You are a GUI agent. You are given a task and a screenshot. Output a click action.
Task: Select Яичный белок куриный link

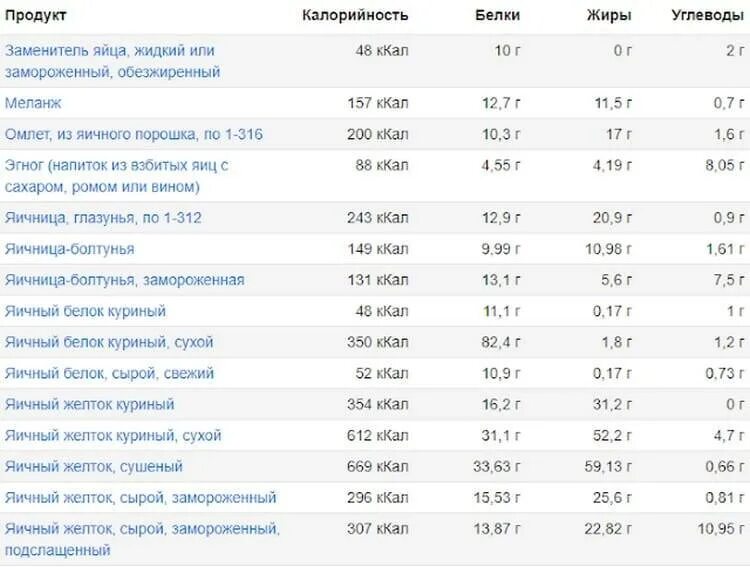[x=86, y=311]
